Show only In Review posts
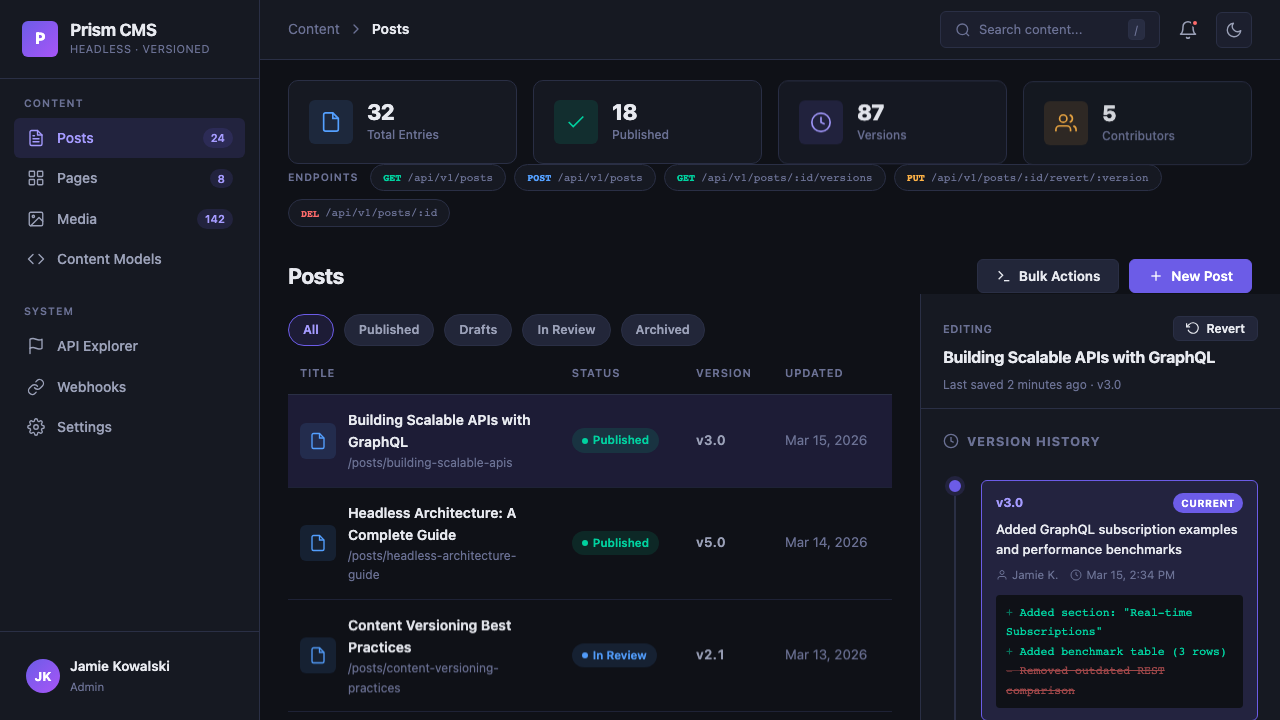 coord(566,330)
